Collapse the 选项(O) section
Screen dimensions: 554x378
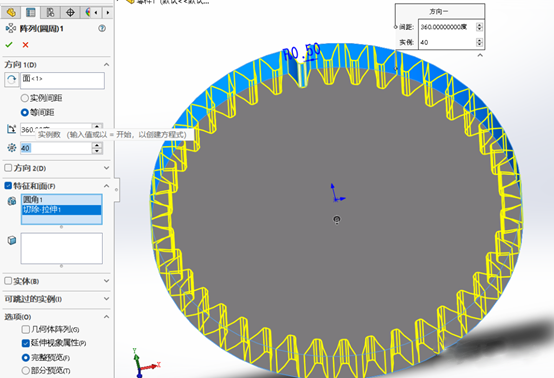click(x=106, y=317)
